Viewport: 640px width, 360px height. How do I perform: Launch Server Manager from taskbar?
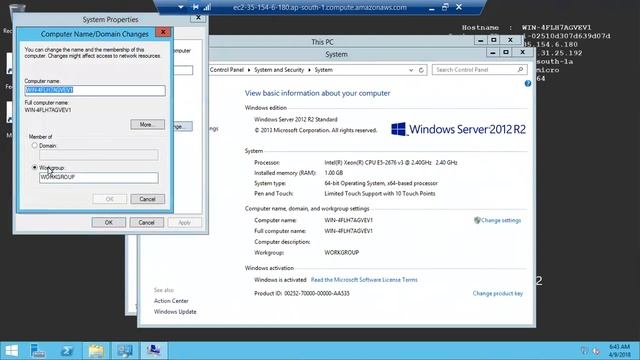(x=38, y=351)
